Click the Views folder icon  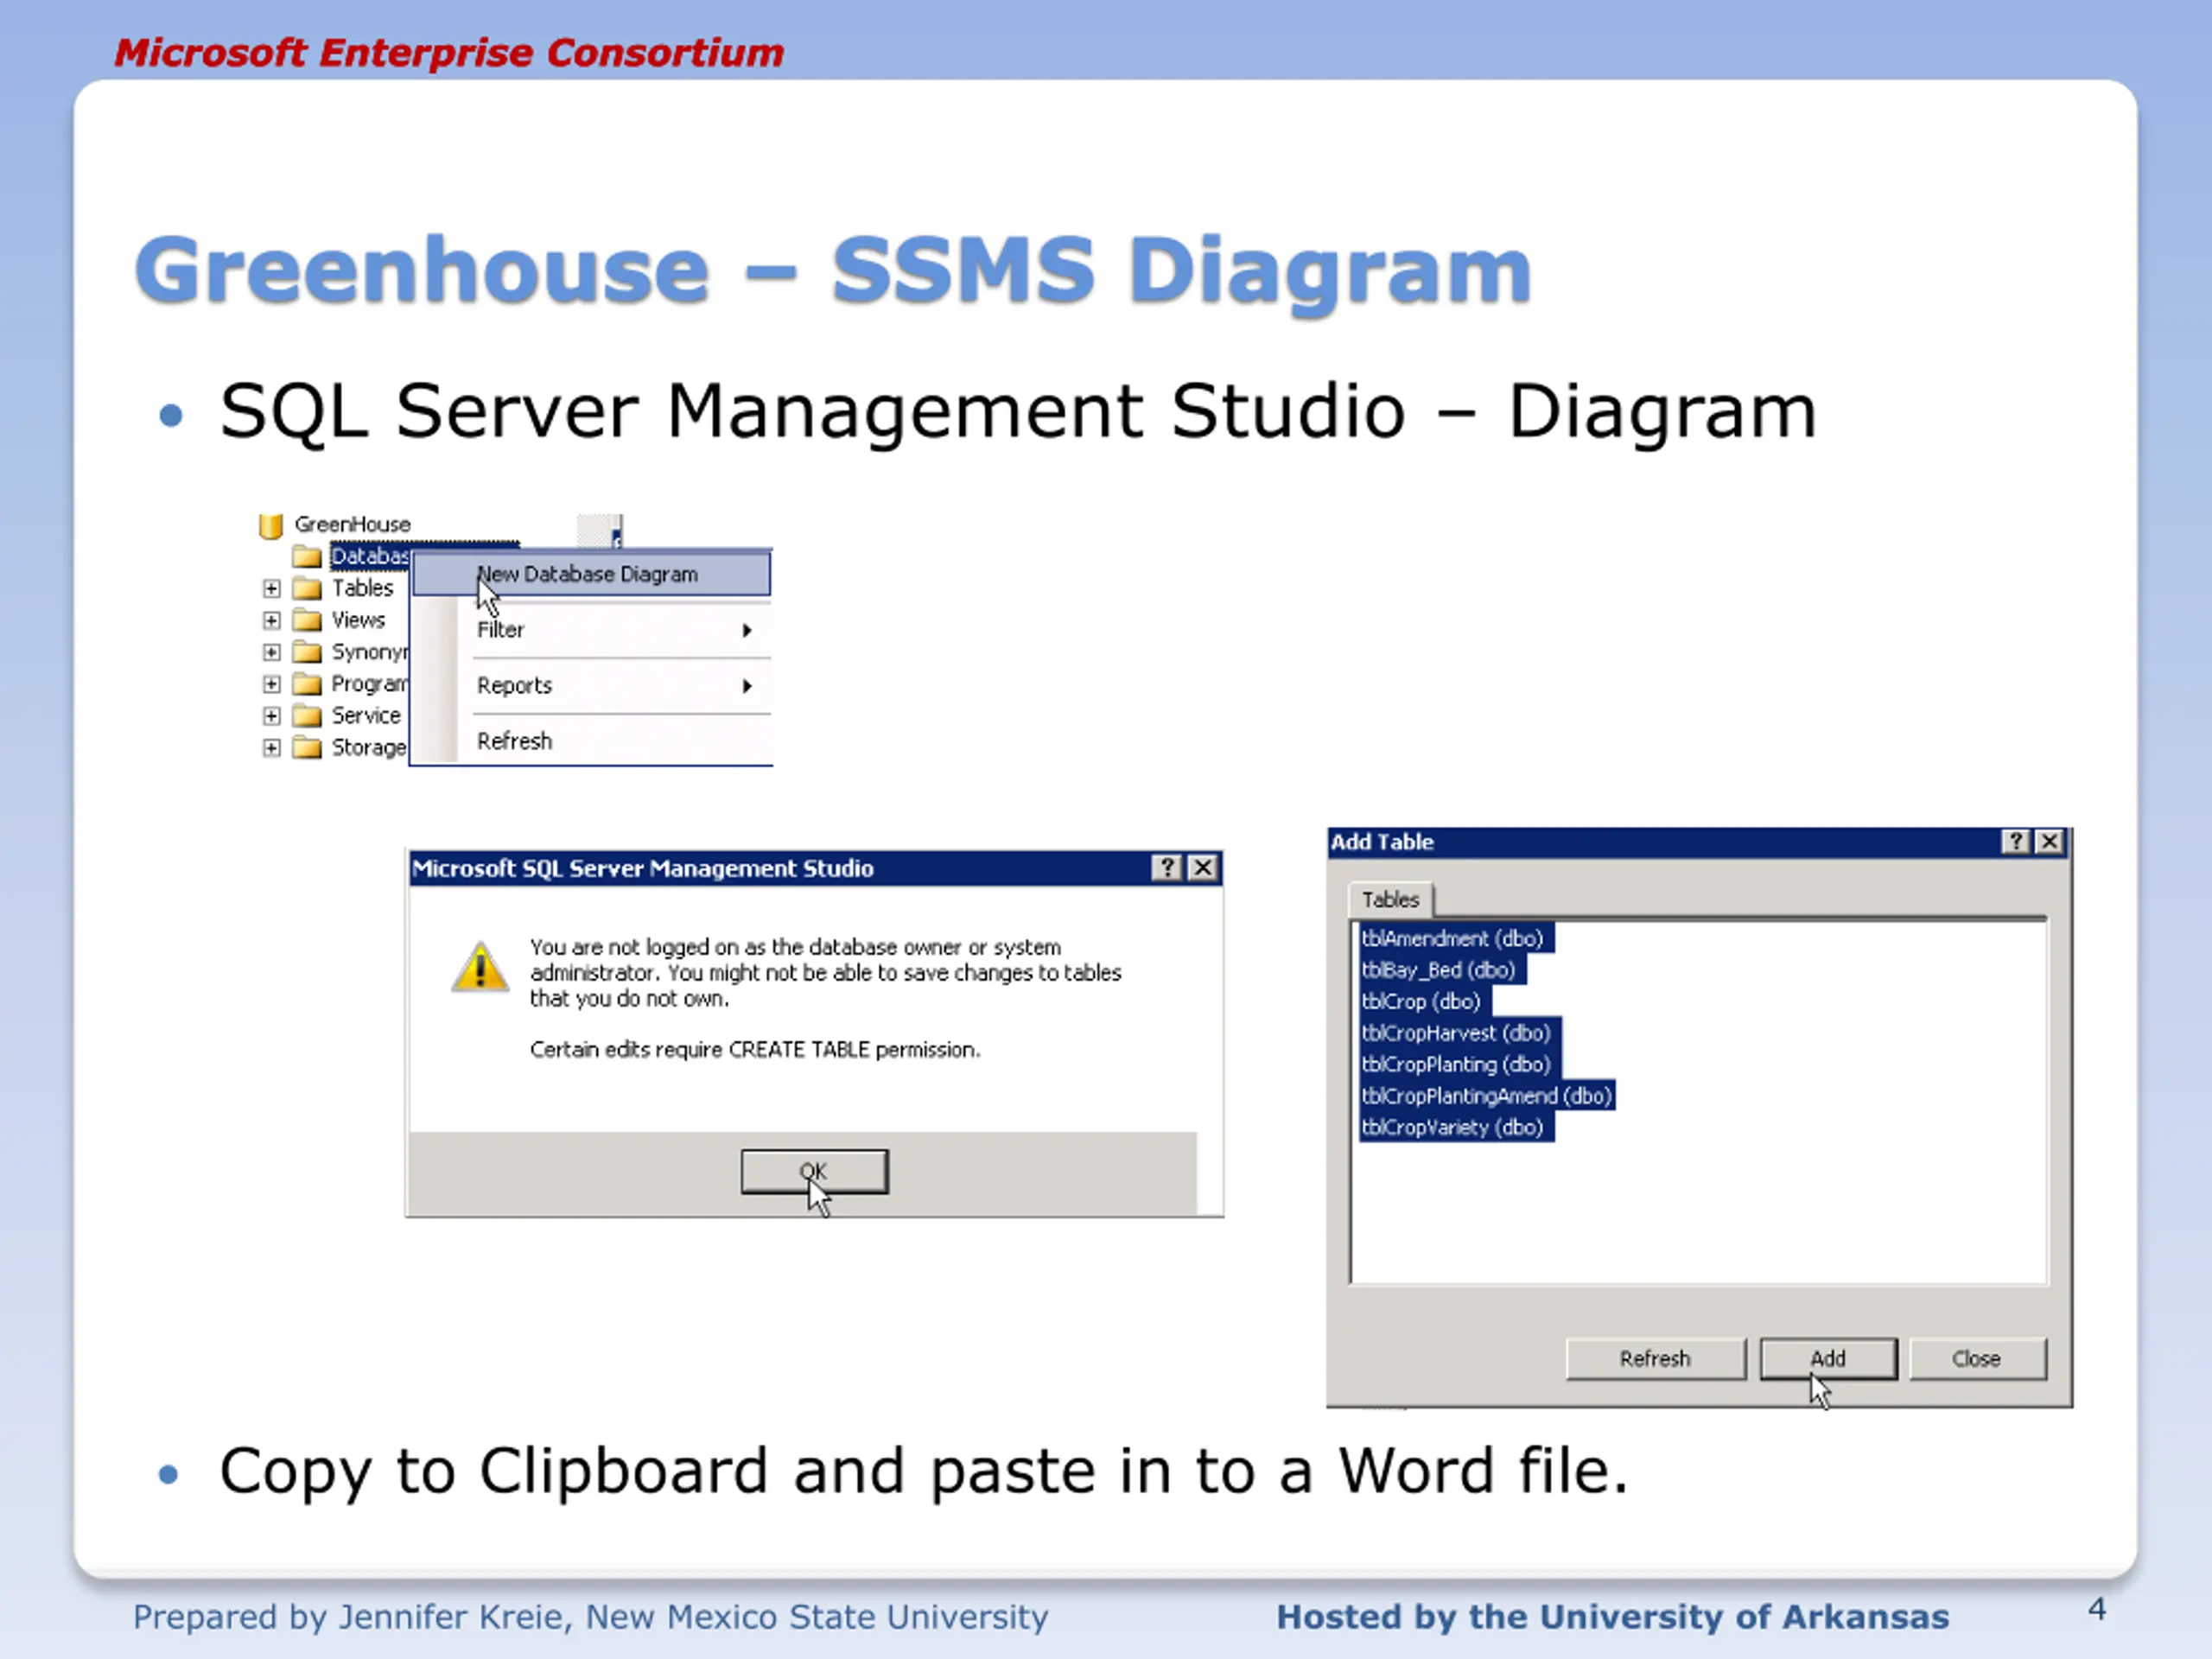pos(306,620)
